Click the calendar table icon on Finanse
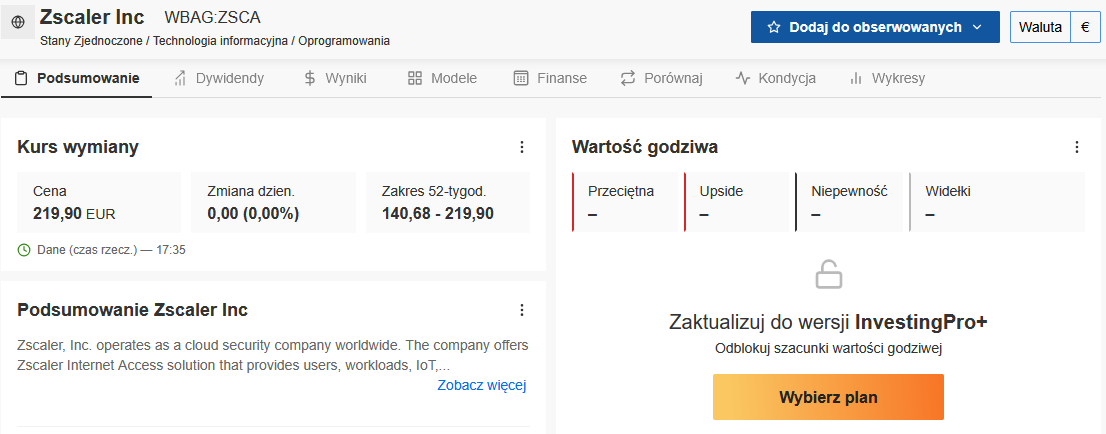The height and width of the screenshot is (434, 1106). (521, 78)
